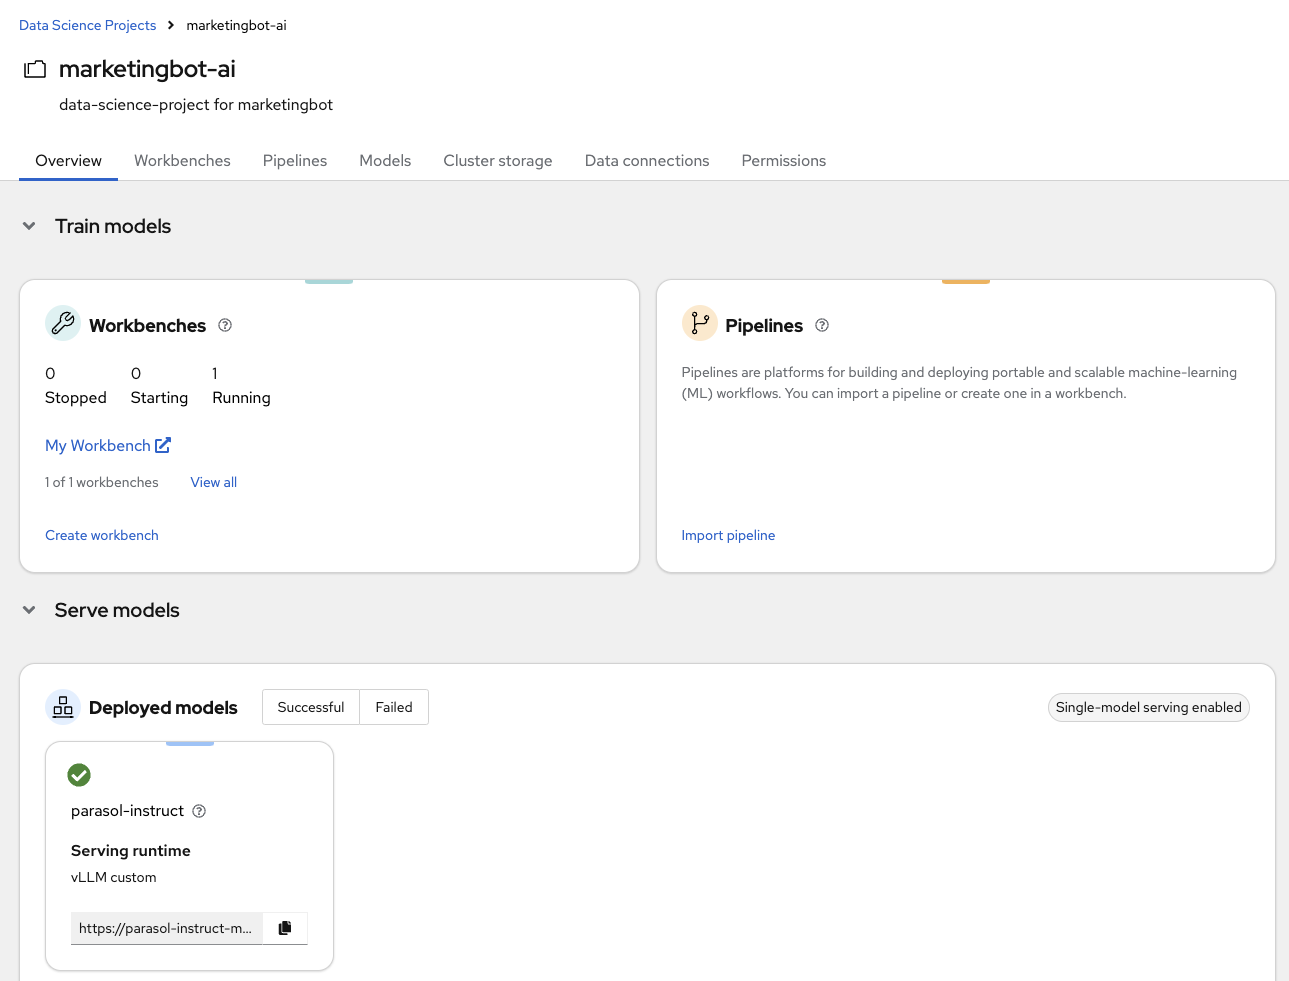Click the green success status checkmark
The width and height of the screenshot is (1289, 981).
tap(79, 775)
